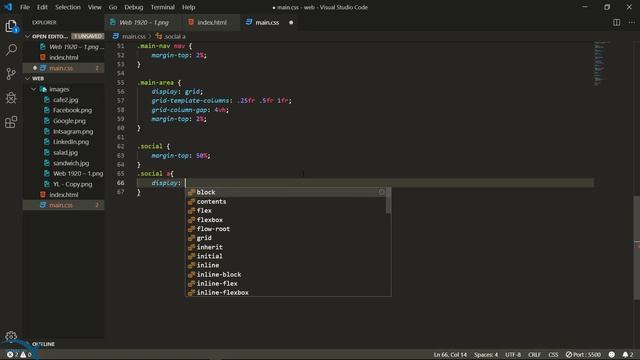Click the Port: 5500 Live Server indicator
The height and width of the screenshot is (360, 640).
583,354
